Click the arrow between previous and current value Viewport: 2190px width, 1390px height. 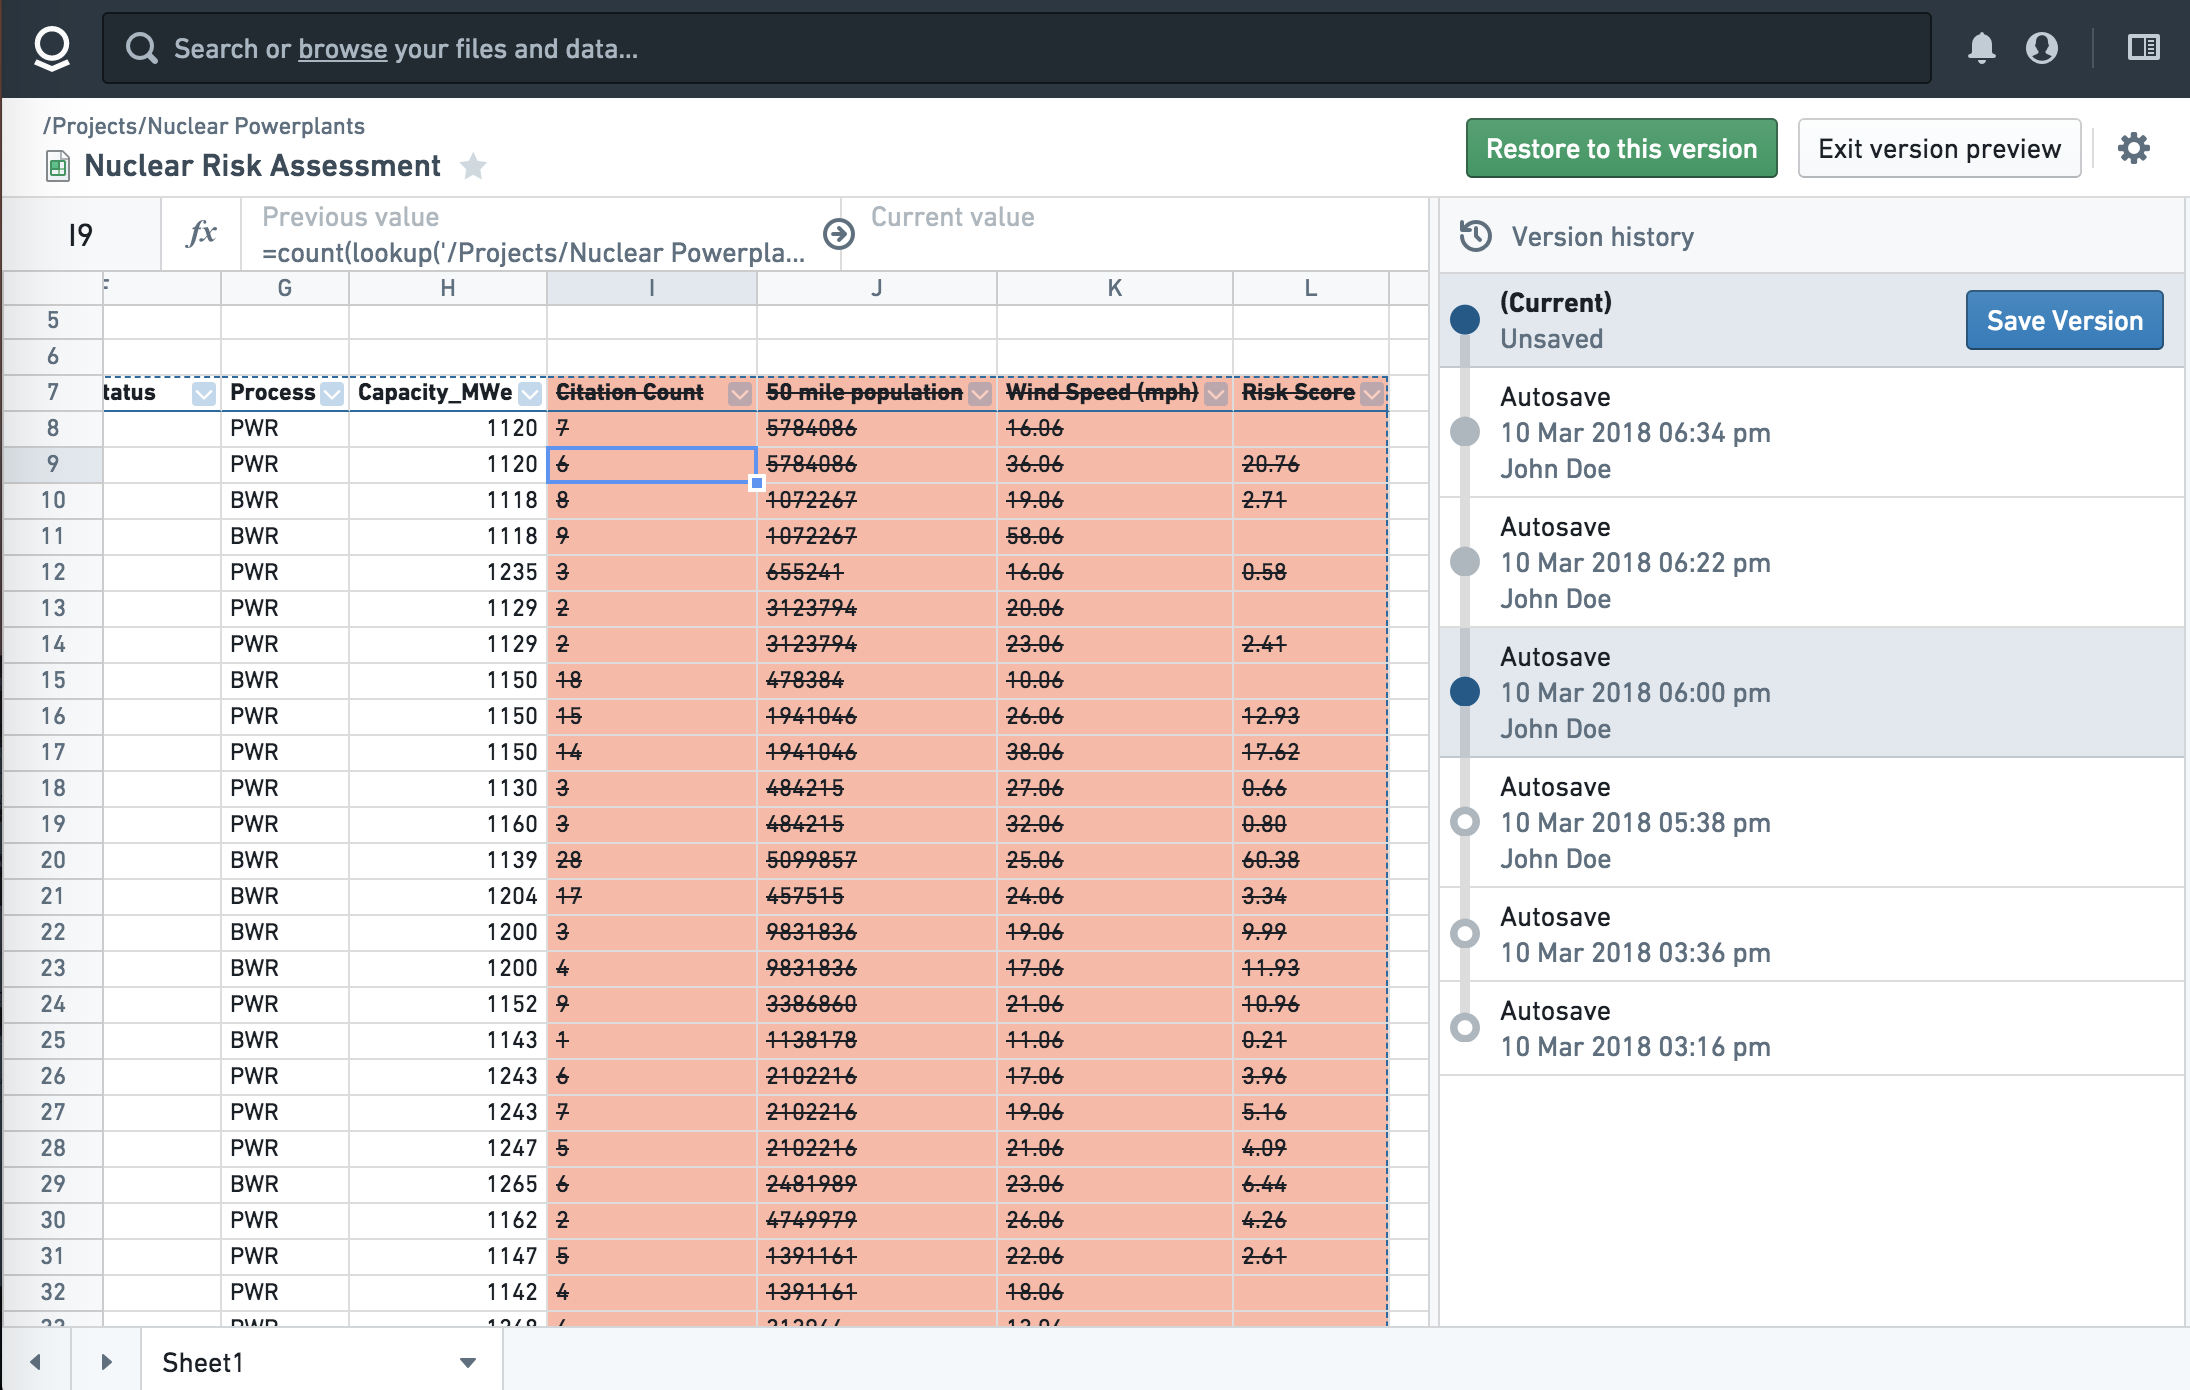[x=838, y=234]
